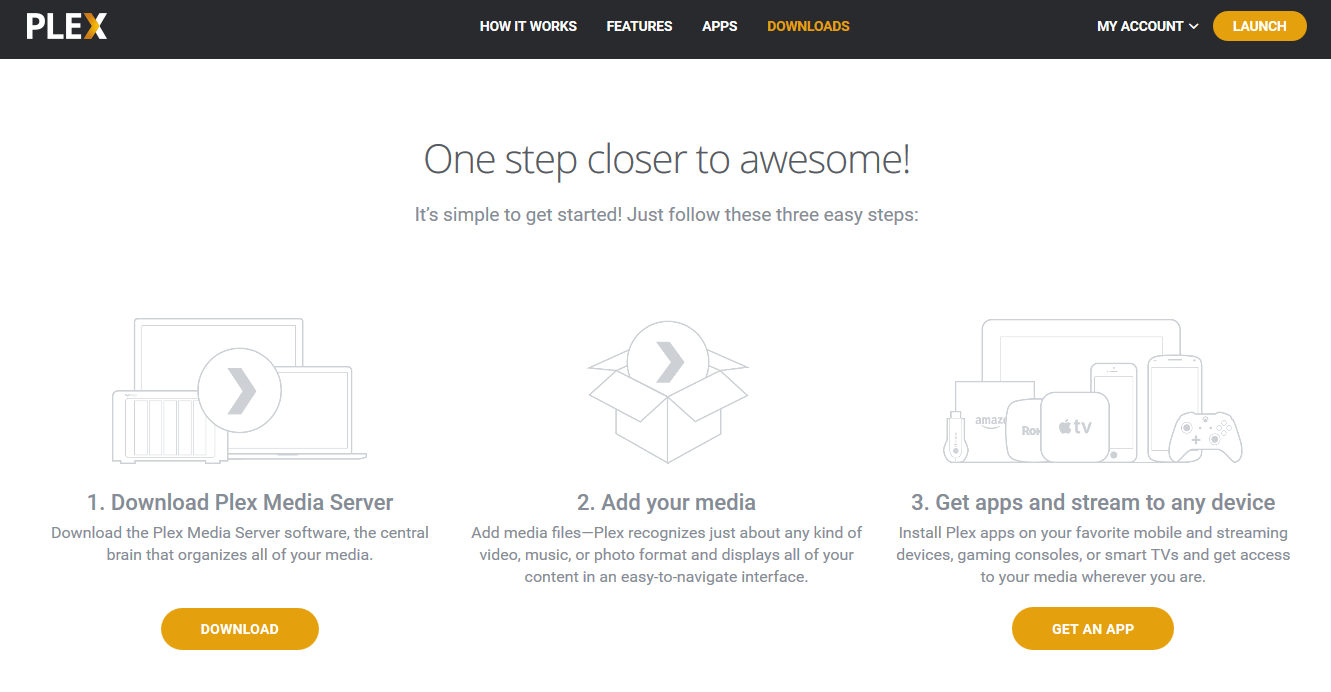Open the Apps navigation item
Screen dimensions: 1331x692
[719, 26]
